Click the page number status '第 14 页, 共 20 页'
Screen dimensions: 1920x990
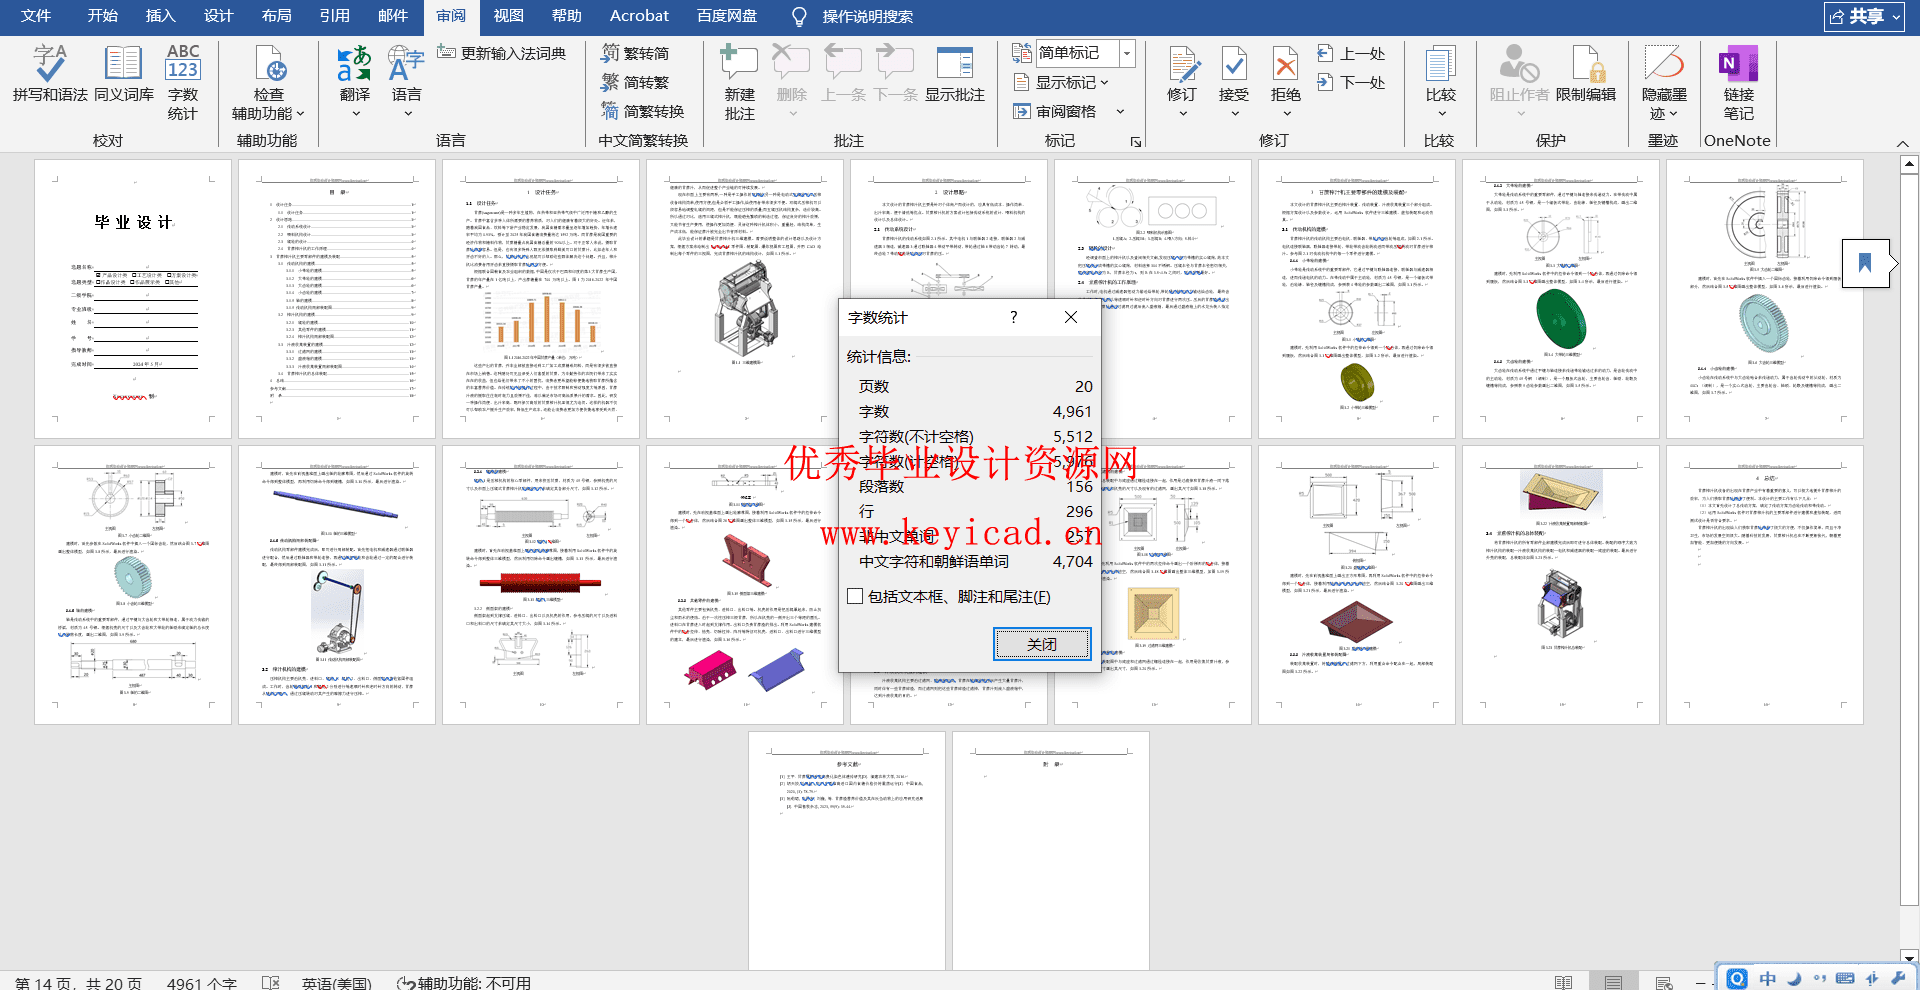[x=78, y=983]
